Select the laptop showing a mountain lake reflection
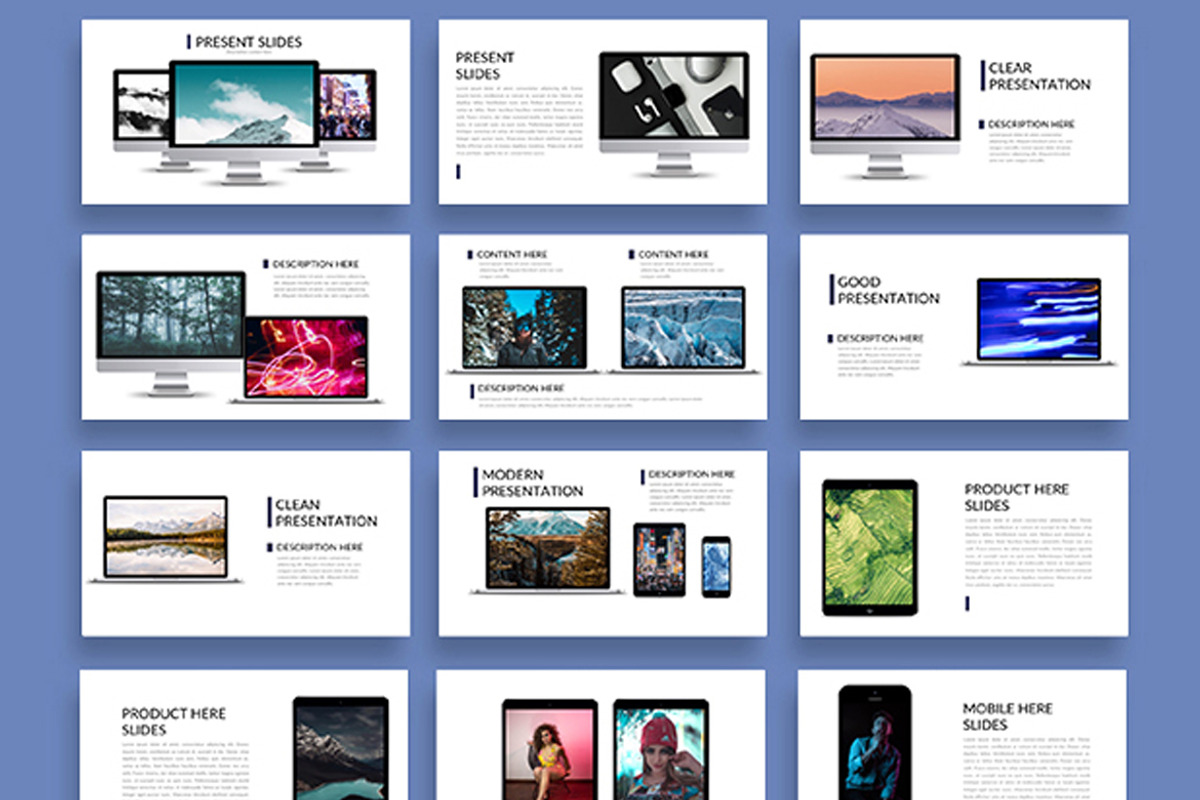Viewport: 1200px width, 800px height. tap(165, 540)
